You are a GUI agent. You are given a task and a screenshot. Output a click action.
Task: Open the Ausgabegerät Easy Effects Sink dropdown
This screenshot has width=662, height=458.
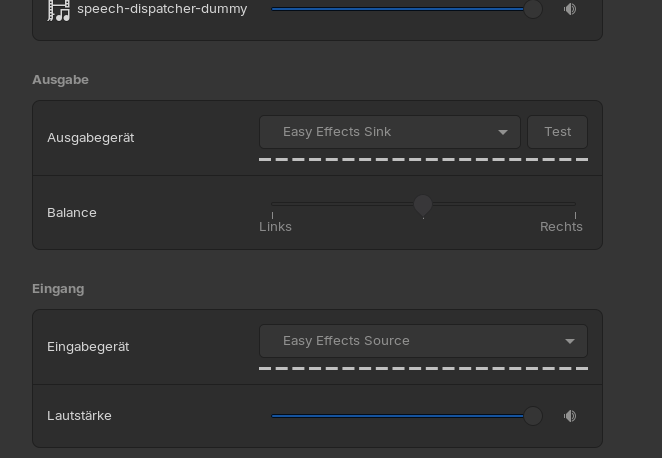click(x=389, y=132)
